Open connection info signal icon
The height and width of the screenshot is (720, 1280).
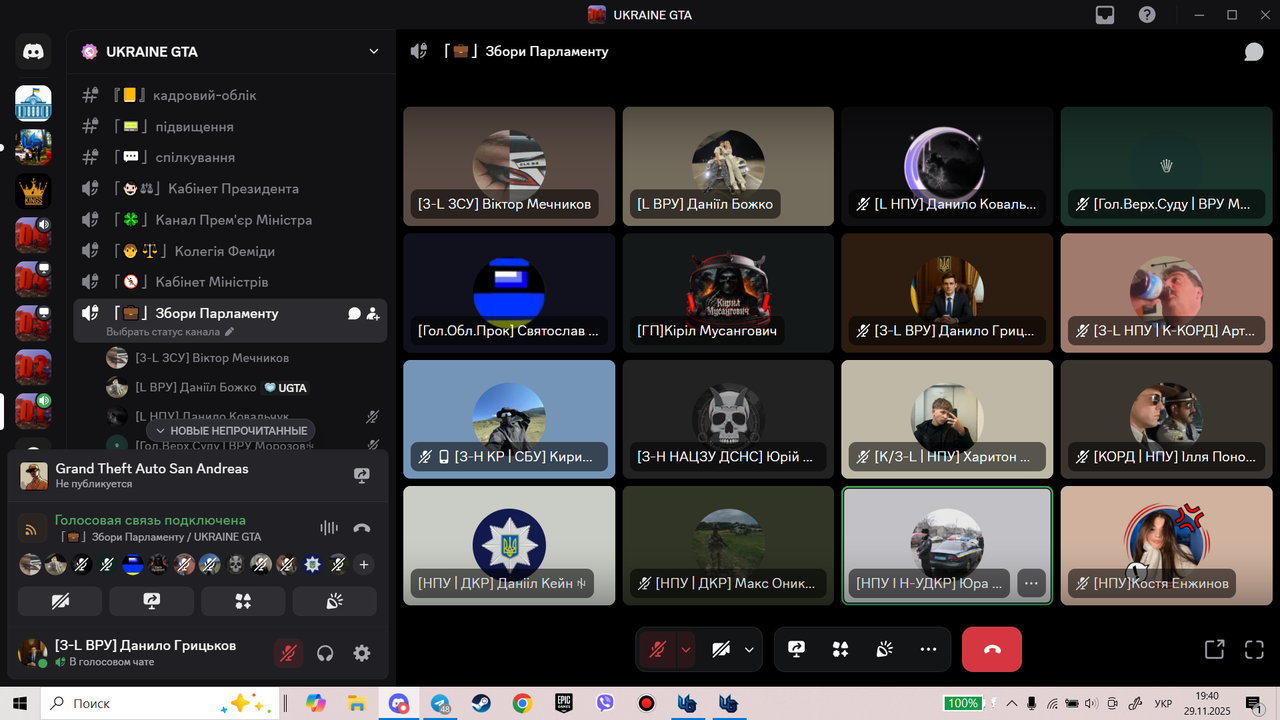coord(30,529)
